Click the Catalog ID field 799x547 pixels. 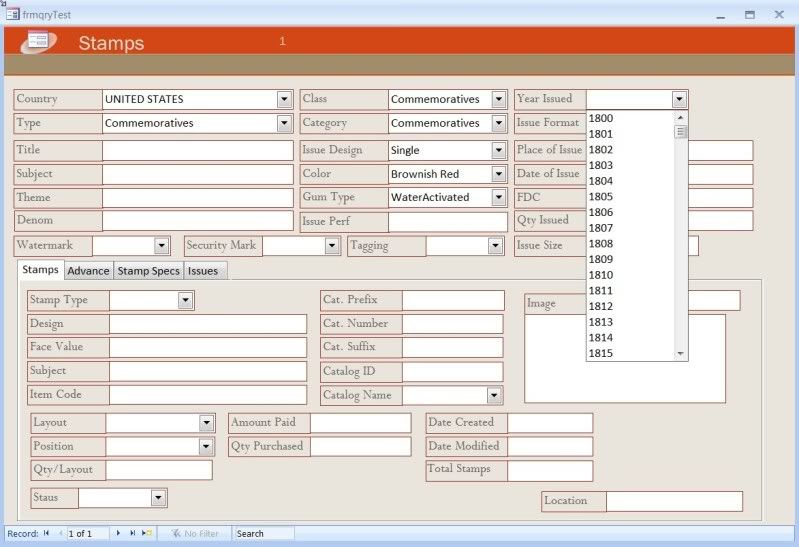tap(452, 372)
